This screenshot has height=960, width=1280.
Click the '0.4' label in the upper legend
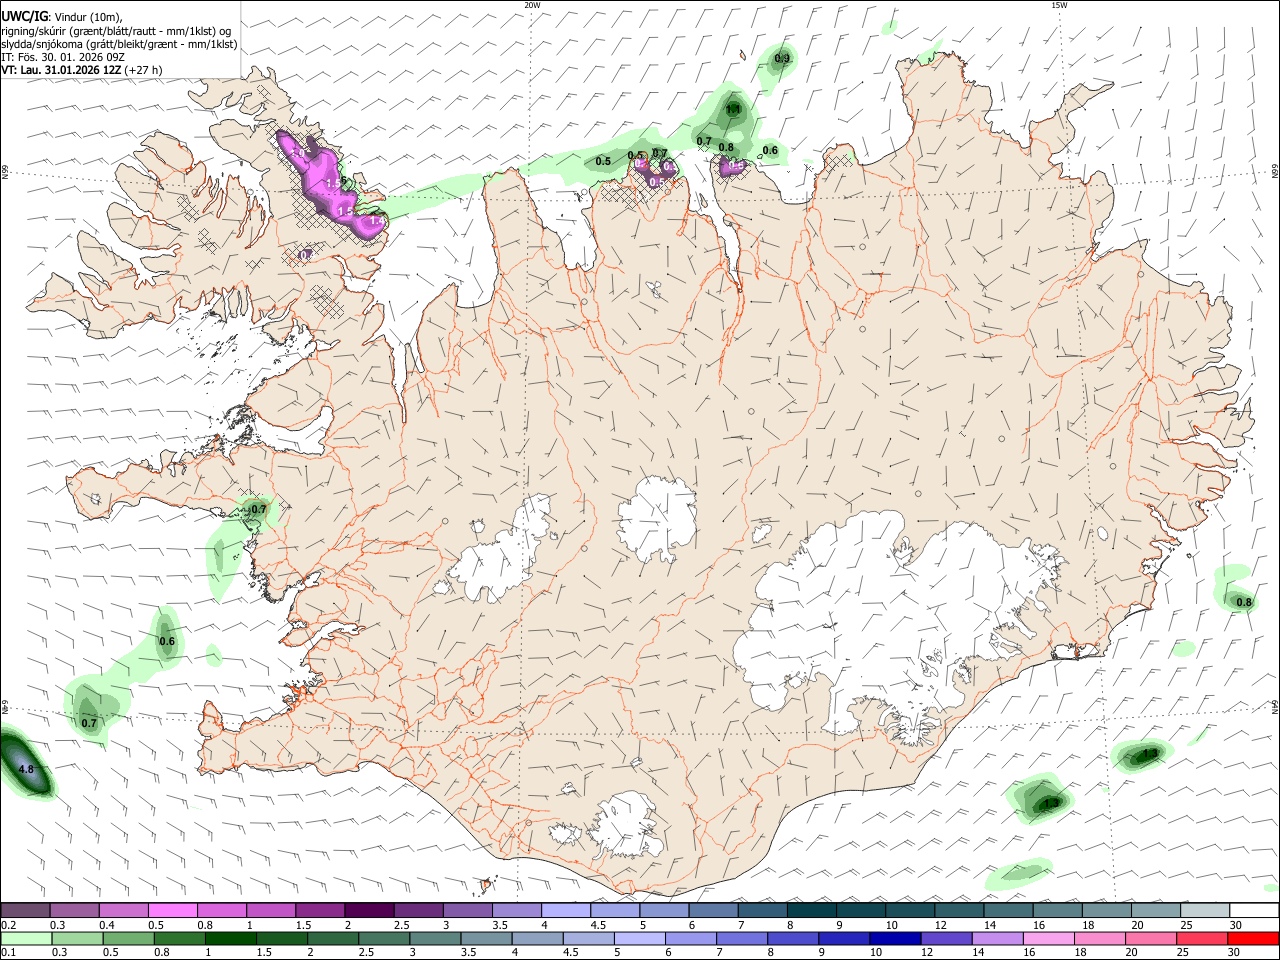(107, 925)
